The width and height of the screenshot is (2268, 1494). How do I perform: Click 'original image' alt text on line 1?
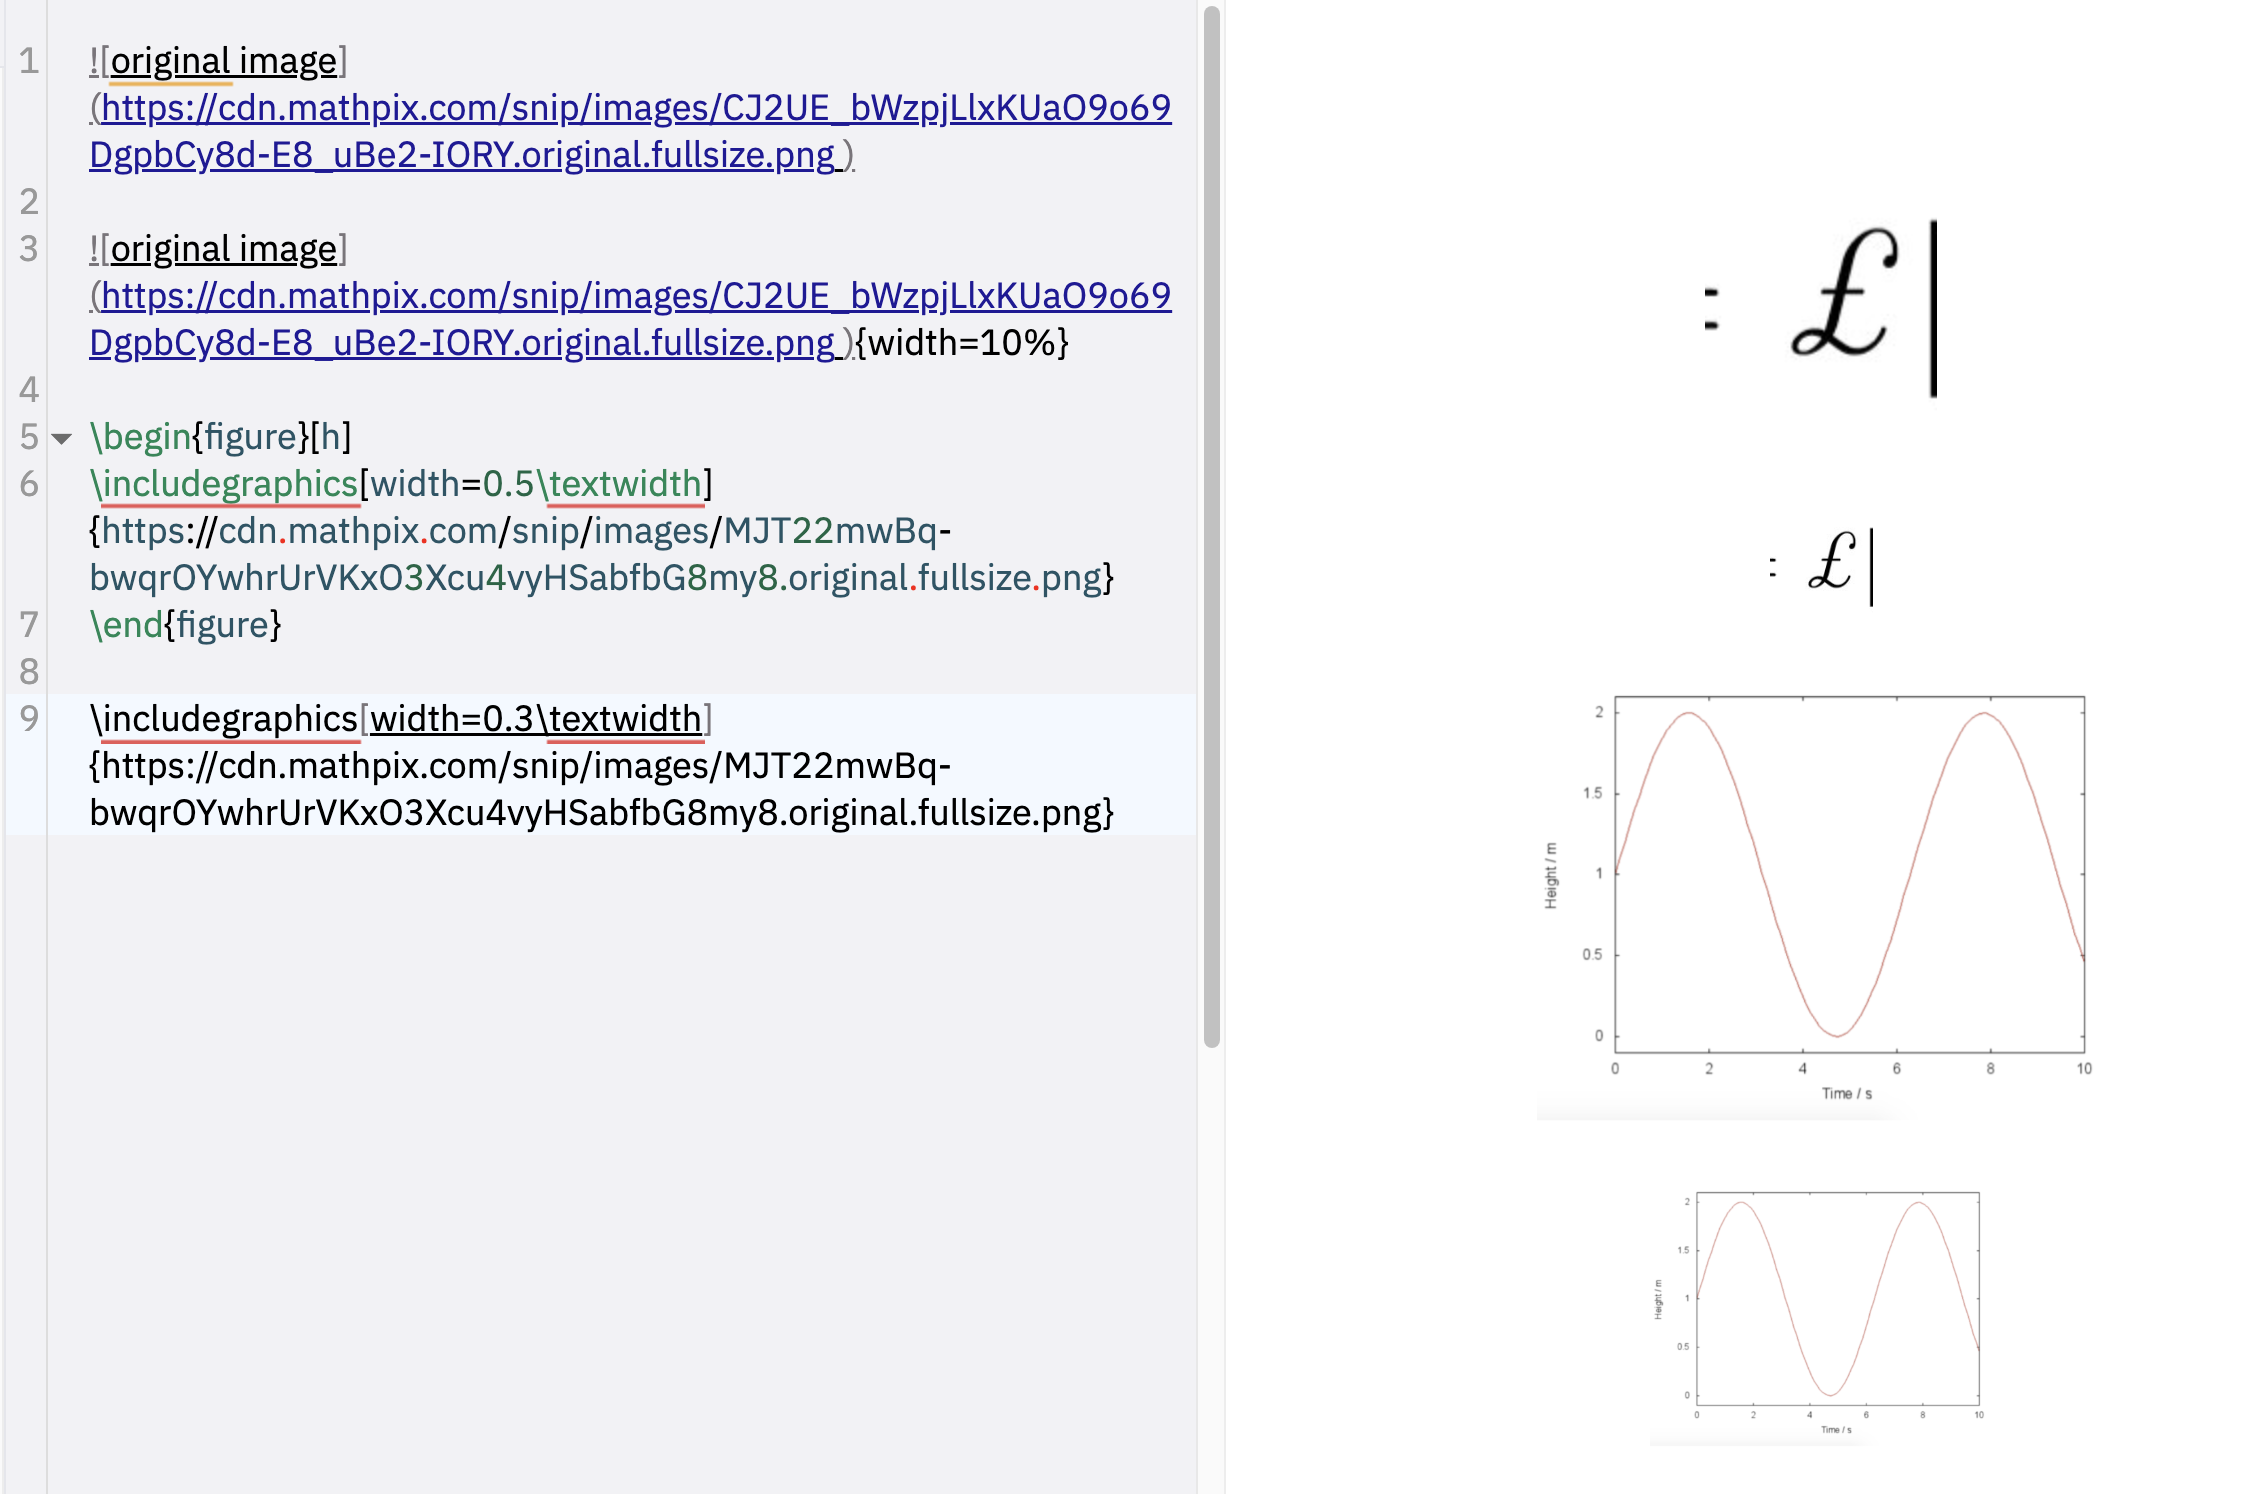coord(223,62)
